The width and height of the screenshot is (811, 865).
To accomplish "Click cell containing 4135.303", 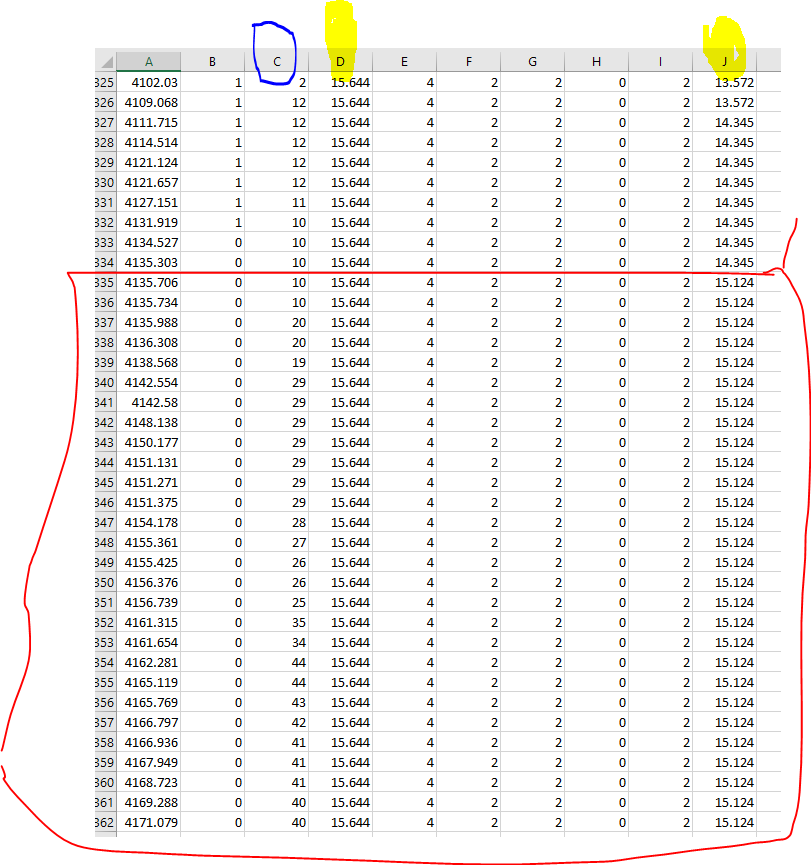I will (148, 263).
